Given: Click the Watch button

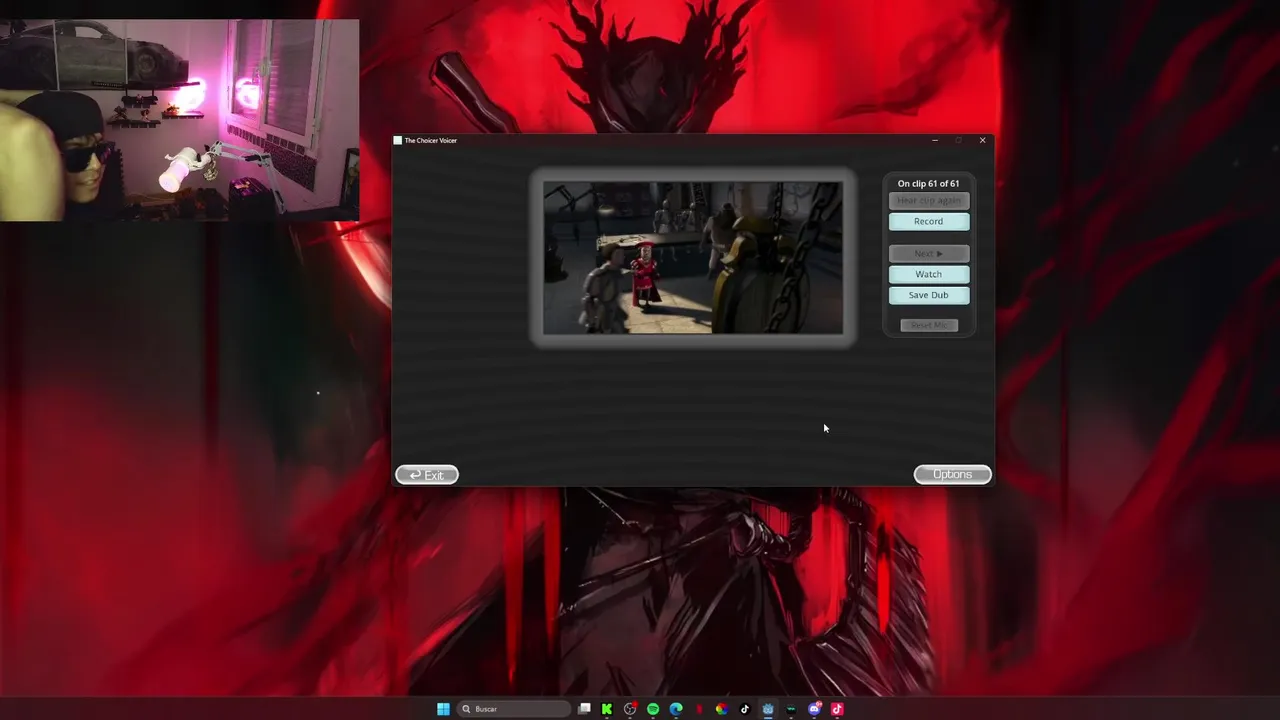Looking at the screenshot, I should (x=928, y=274).
